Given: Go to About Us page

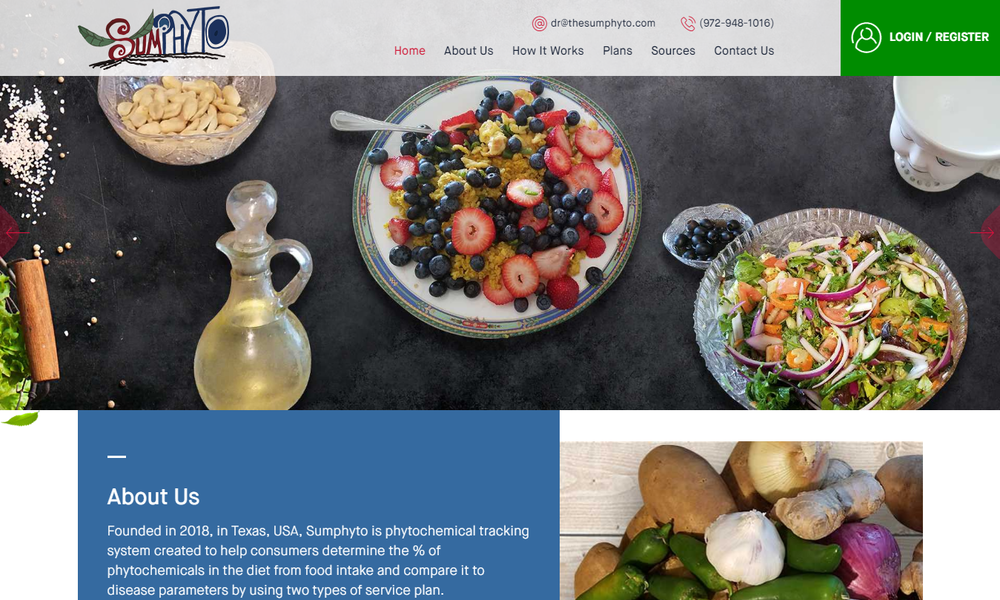Looking at the screenshot, I should pyautogui.click(x=468, y=50).
